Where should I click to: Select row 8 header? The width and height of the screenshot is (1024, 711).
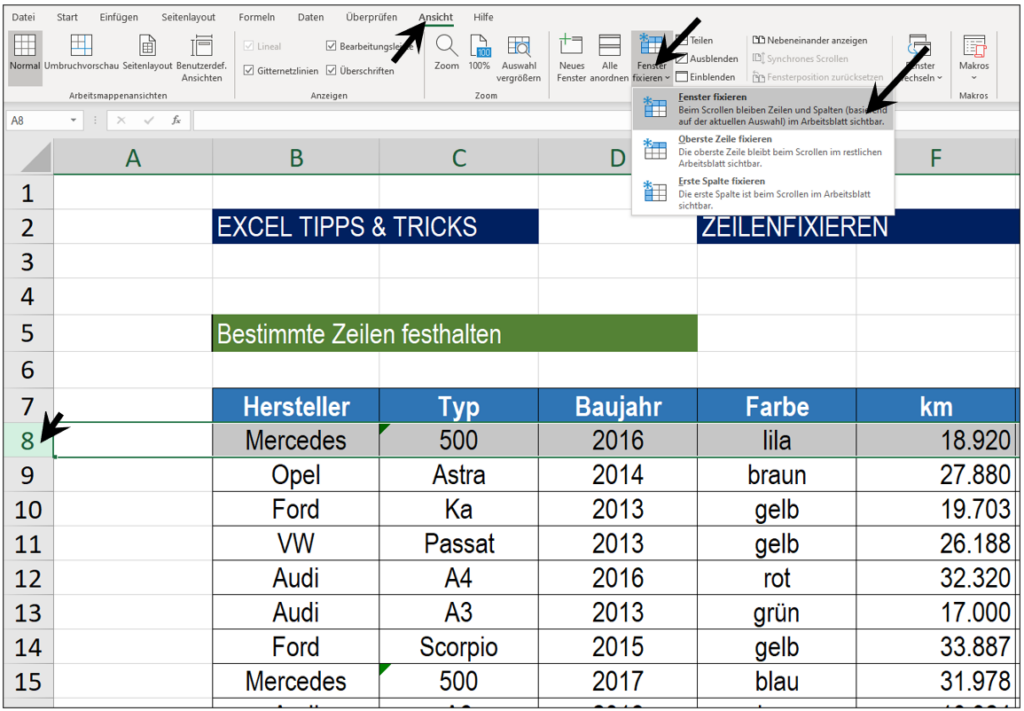pos(27,441)
